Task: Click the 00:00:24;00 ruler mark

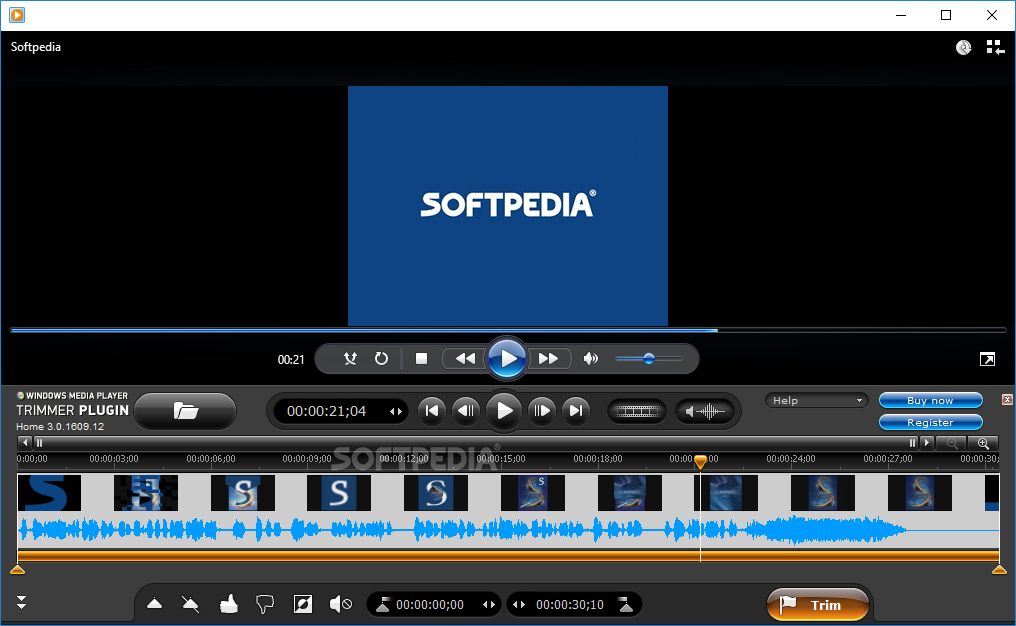Action: click(x=791, y=459)
